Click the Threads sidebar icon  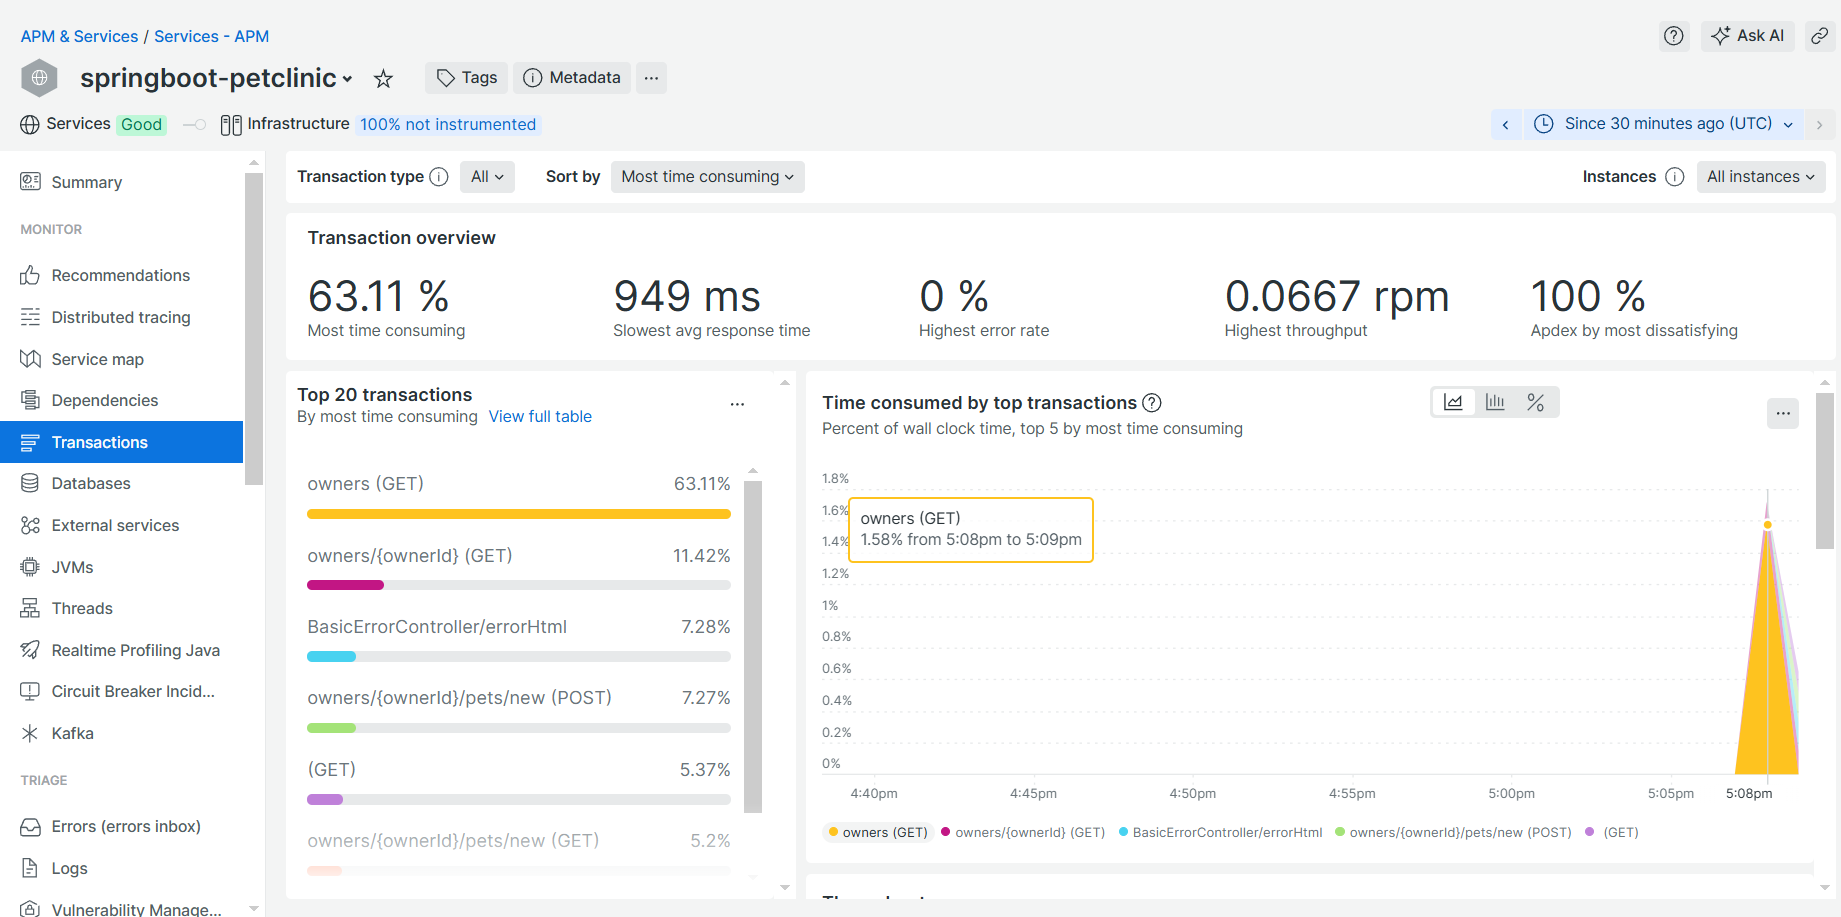point(30,608)
